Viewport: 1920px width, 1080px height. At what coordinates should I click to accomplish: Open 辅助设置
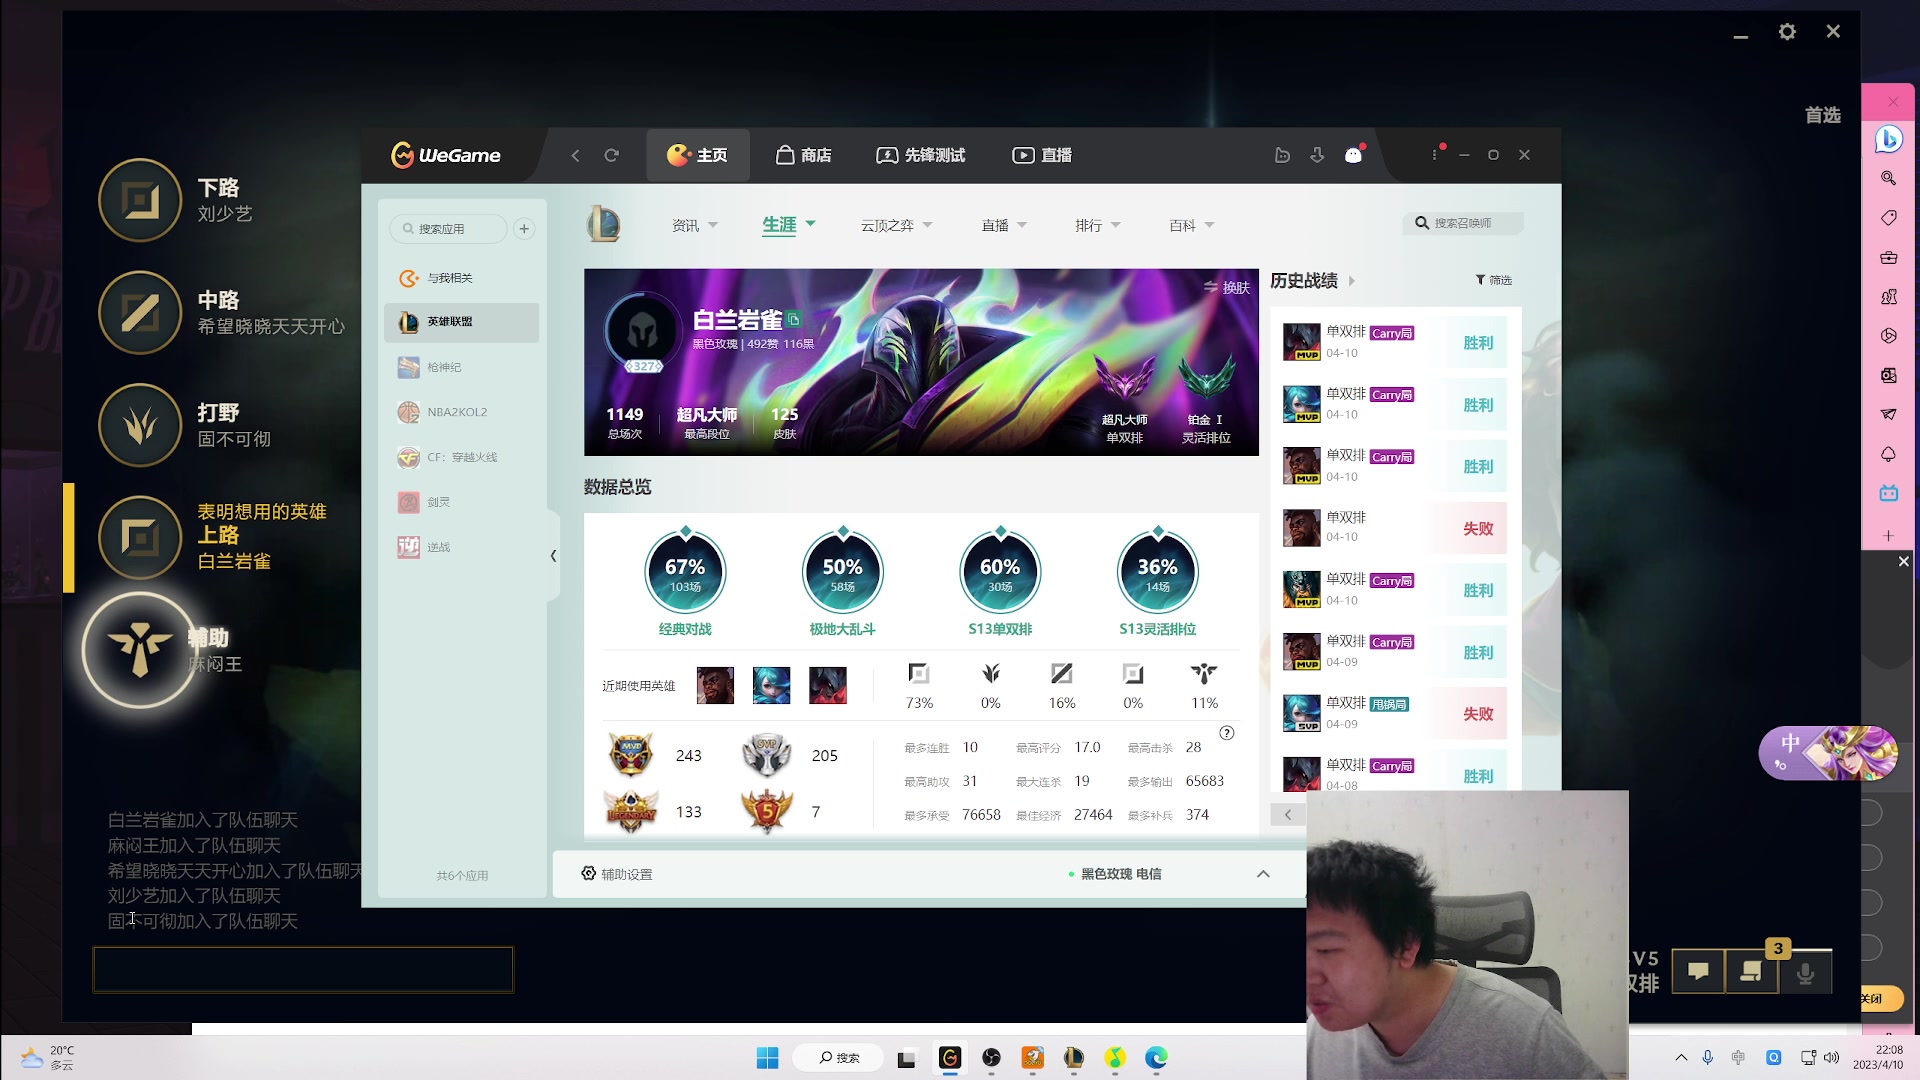617,874
